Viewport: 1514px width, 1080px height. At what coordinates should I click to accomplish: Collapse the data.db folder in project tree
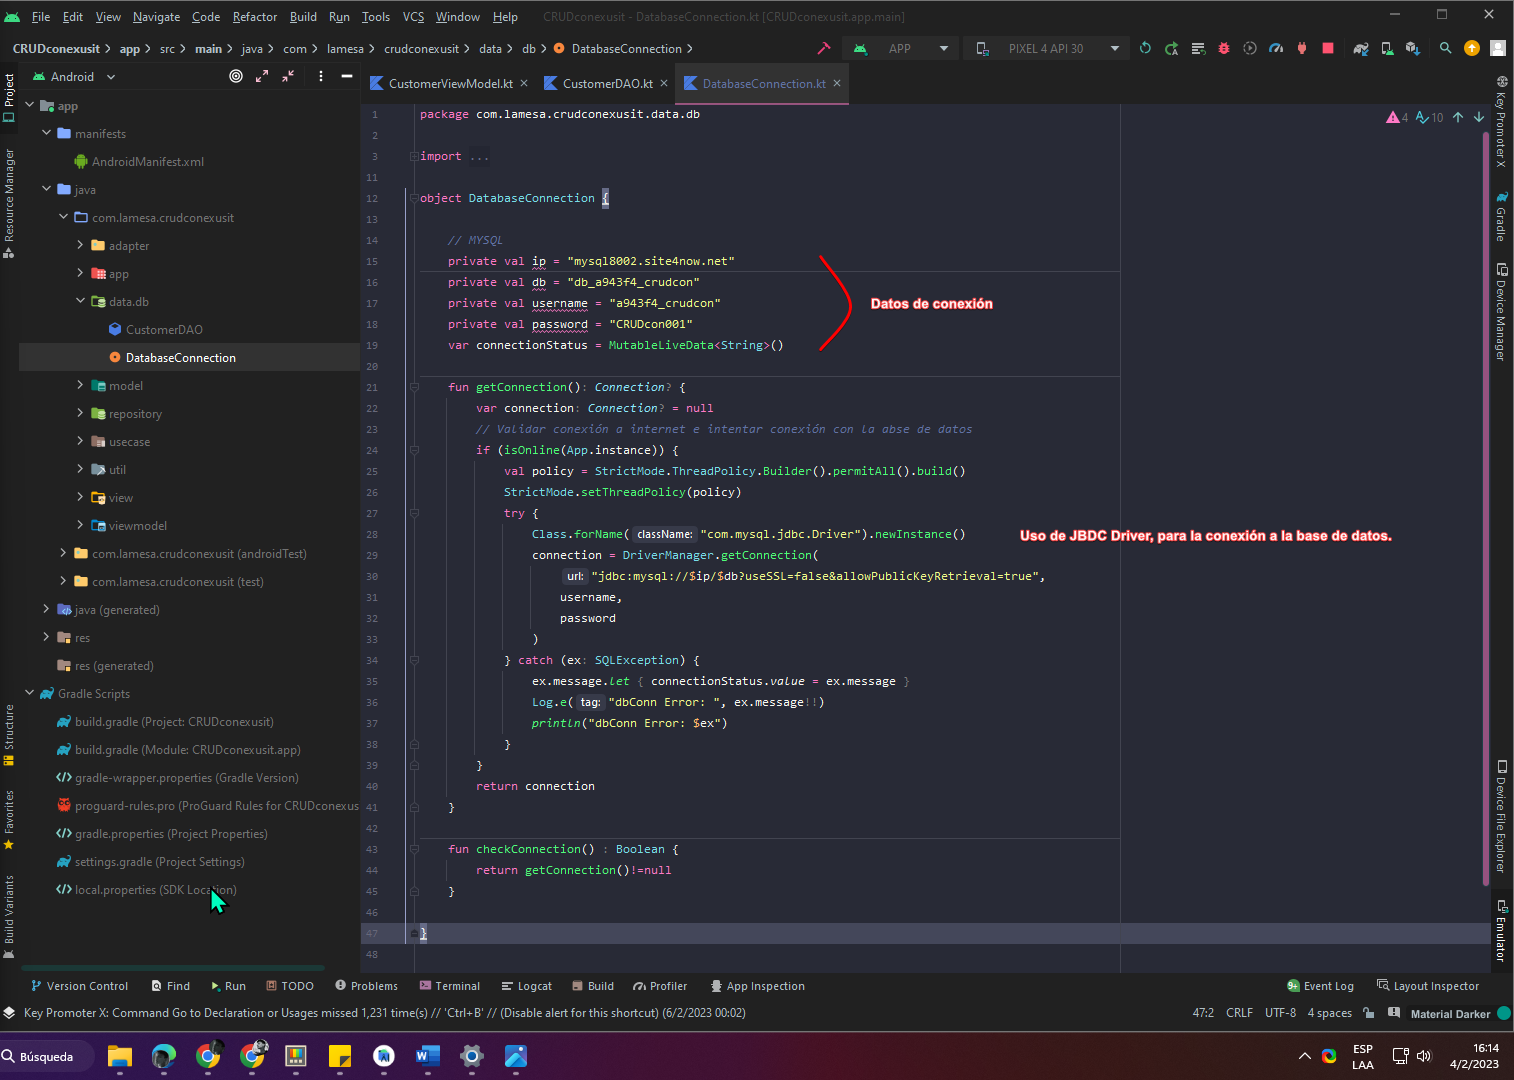click(81, 301)
